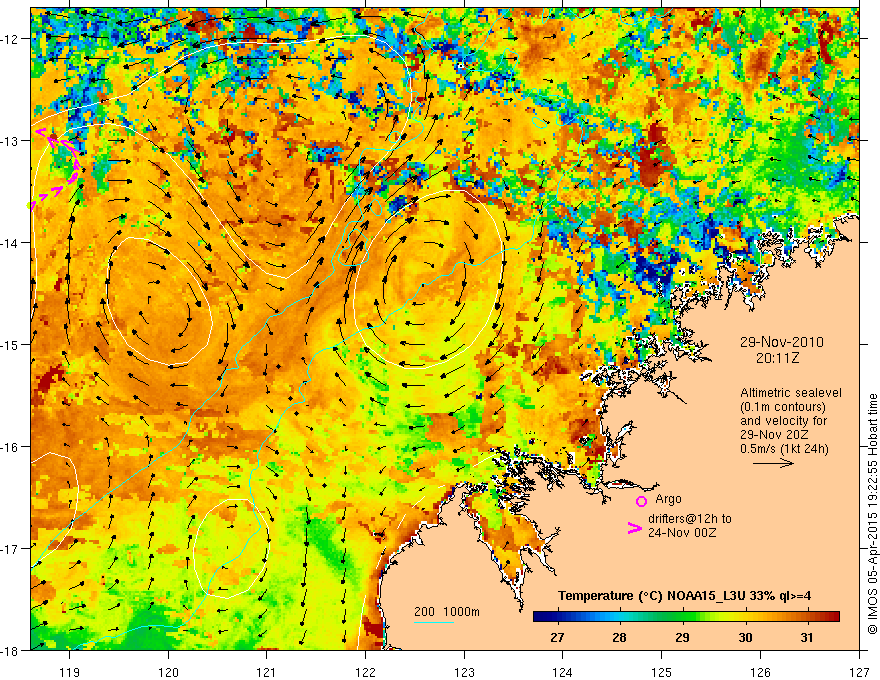This screenshot has height=680, width=880.
Task: Click the "Altimetric sealevel" legend text
Action: point(791,393)
